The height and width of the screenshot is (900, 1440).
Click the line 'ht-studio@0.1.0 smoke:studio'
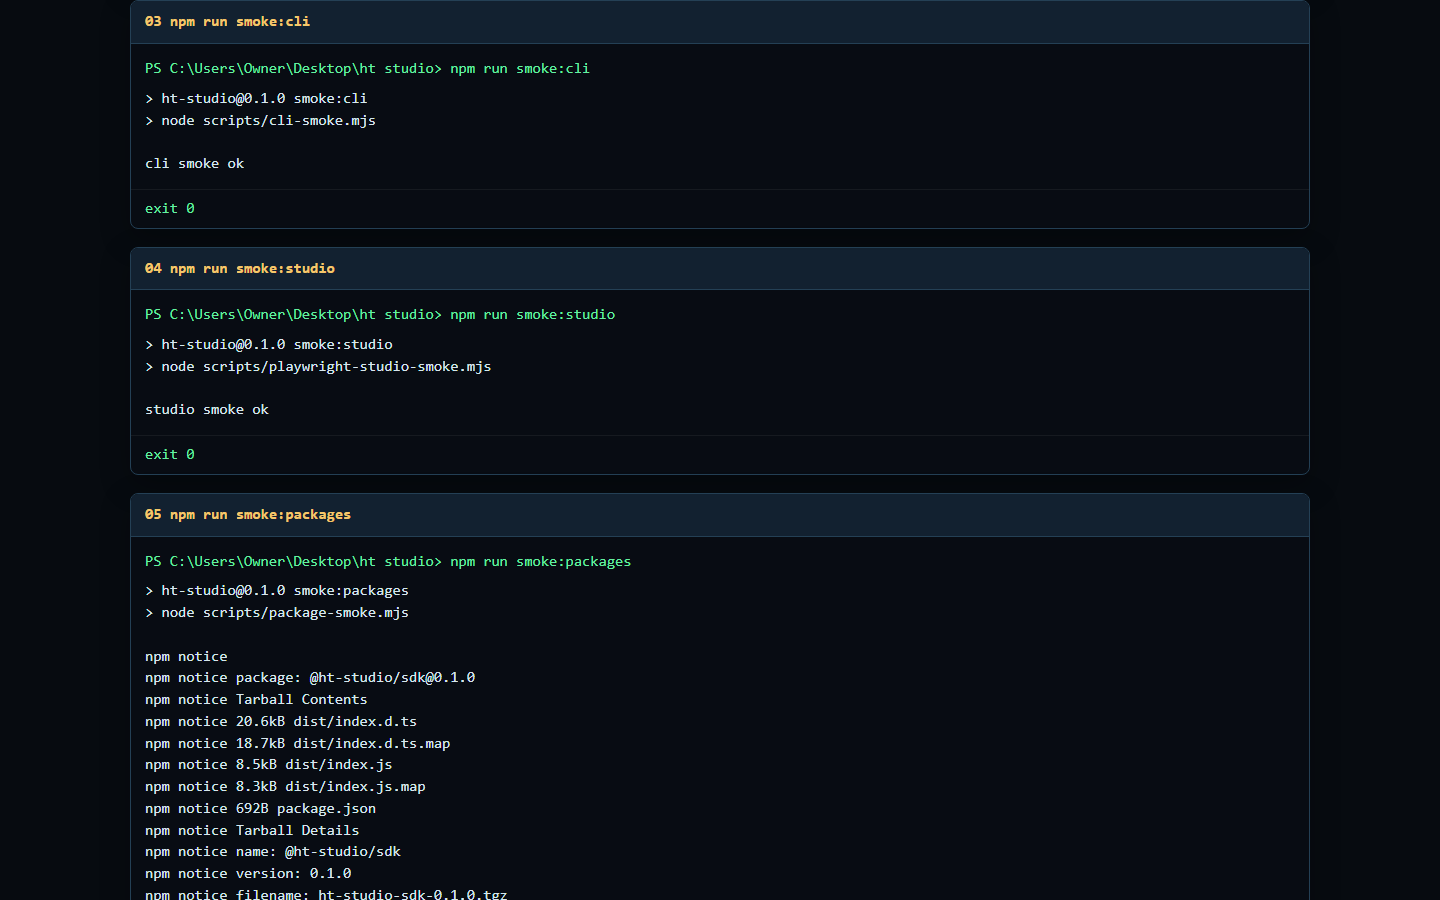tap(269, 344)
